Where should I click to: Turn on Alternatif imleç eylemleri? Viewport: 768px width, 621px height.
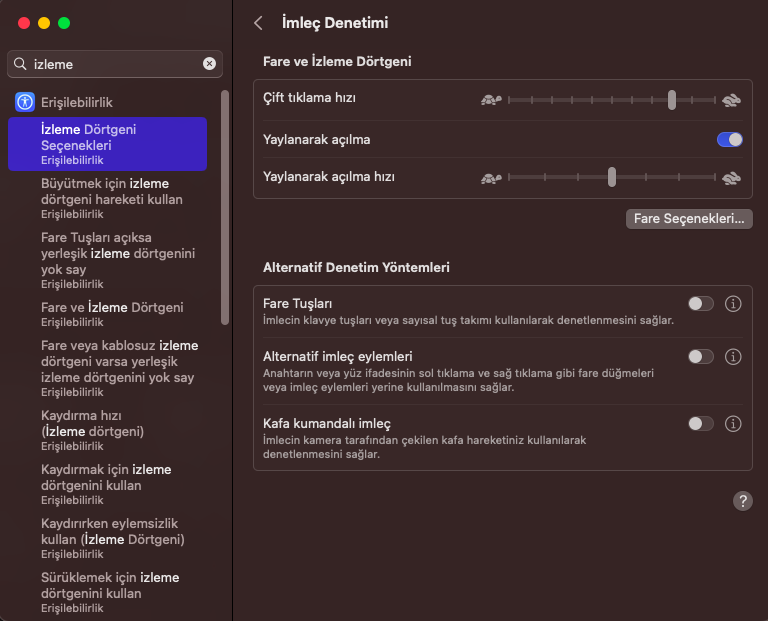point(701,357)
